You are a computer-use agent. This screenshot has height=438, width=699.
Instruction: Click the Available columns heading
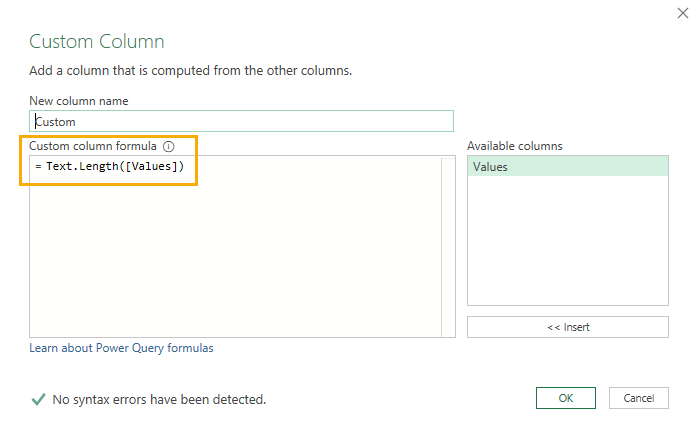(x=514, y=146)
